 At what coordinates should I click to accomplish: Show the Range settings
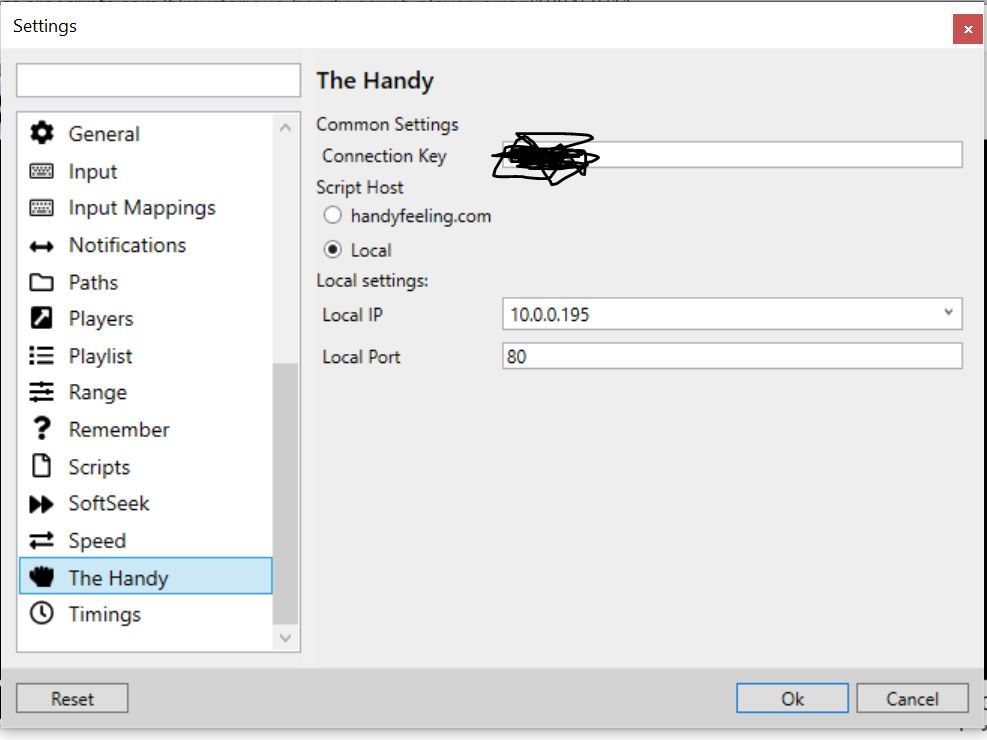click(x=146, y=392)
